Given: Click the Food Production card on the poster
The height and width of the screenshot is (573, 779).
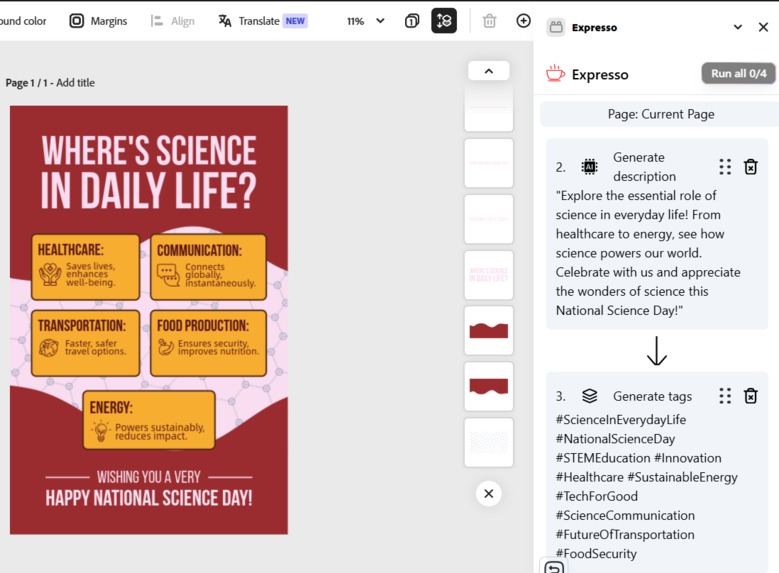Looking at the screenshot, I should pos(208,343).
